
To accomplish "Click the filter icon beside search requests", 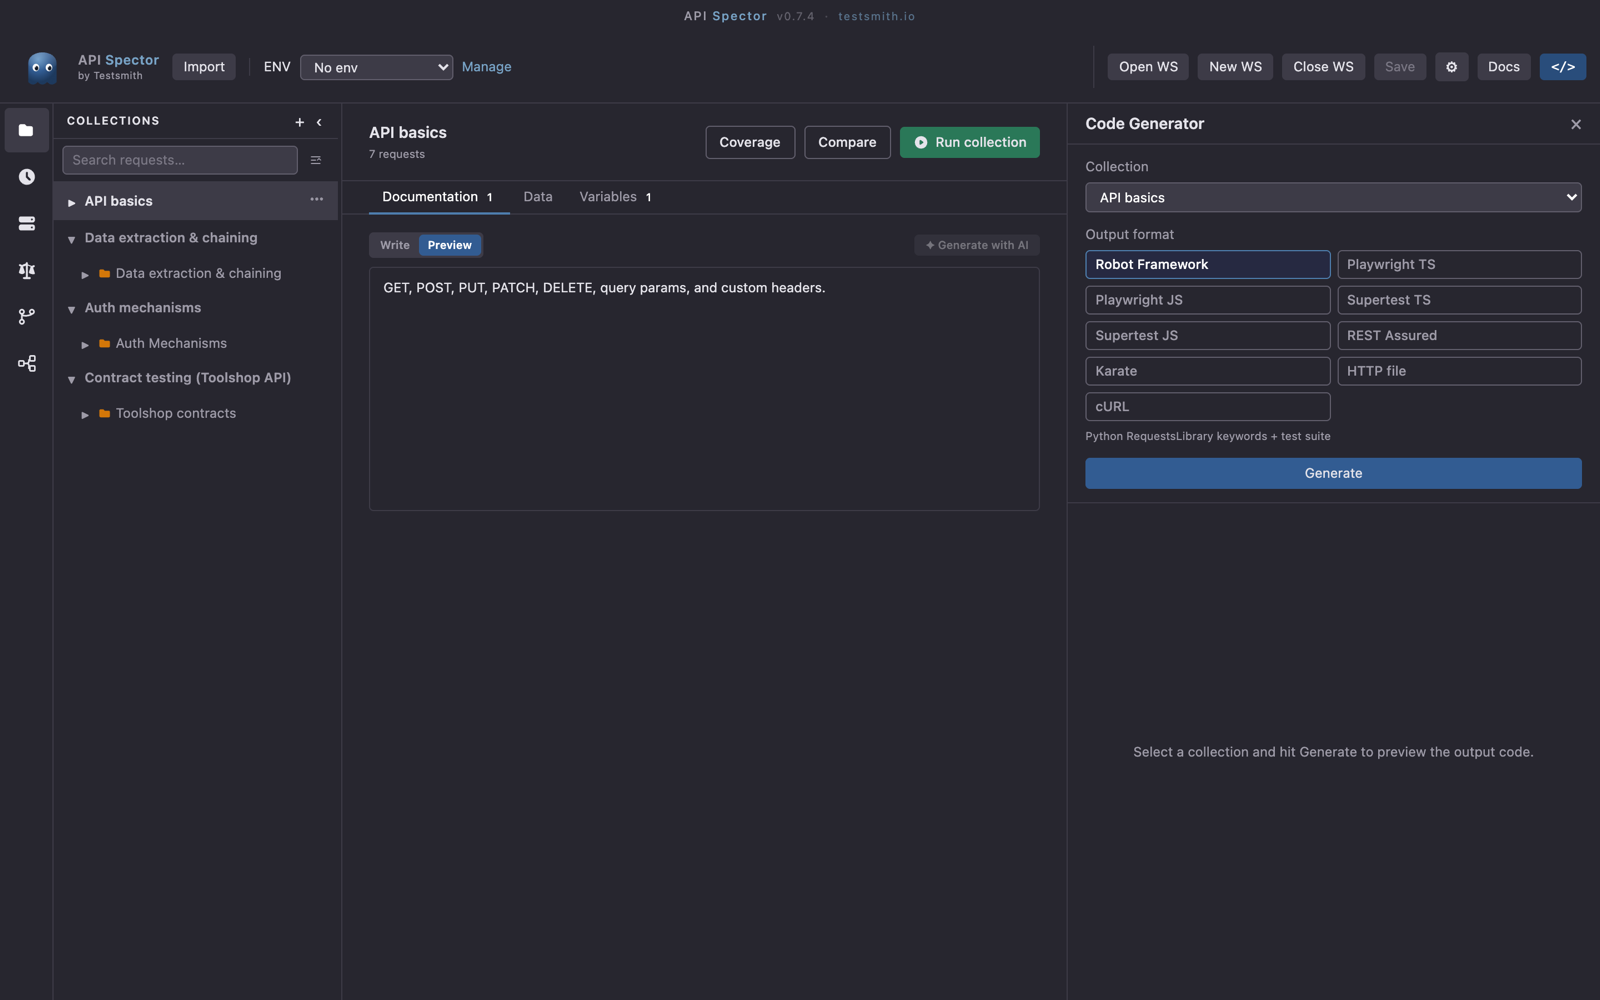I will pyautogui.click(x=316, y=160).
